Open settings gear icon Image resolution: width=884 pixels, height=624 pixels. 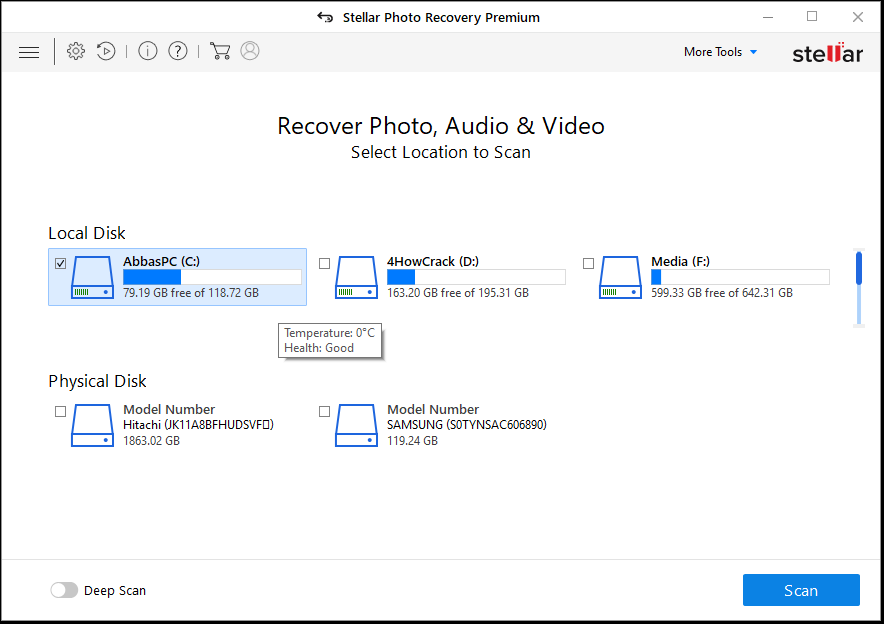pyautogui.click(x=76, y=51)
